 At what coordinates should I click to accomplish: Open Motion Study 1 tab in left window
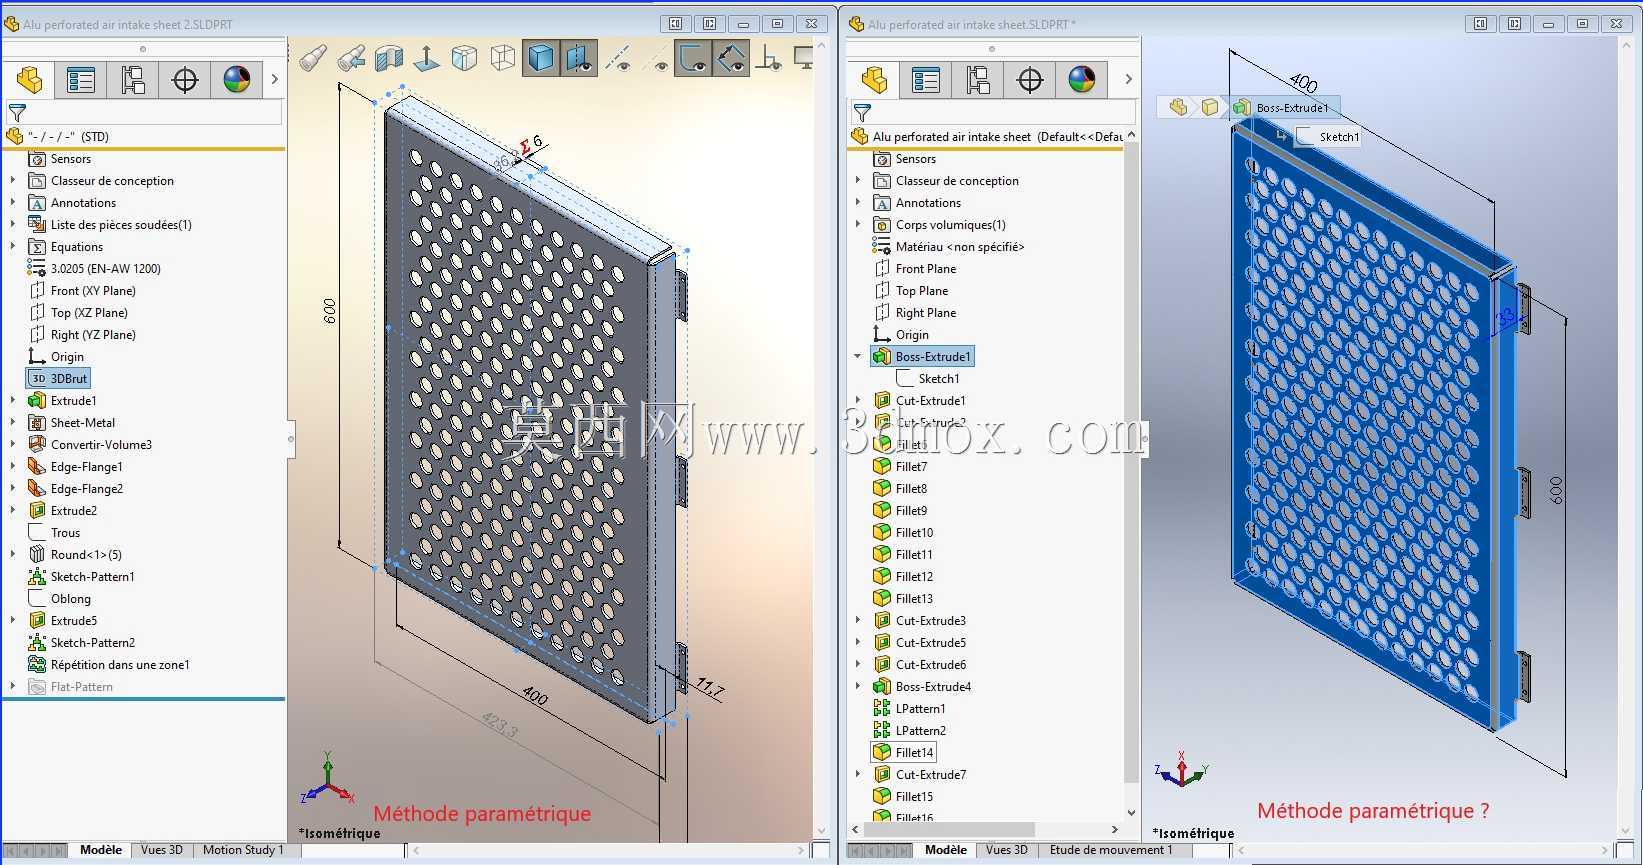click(x=243, y=850)
